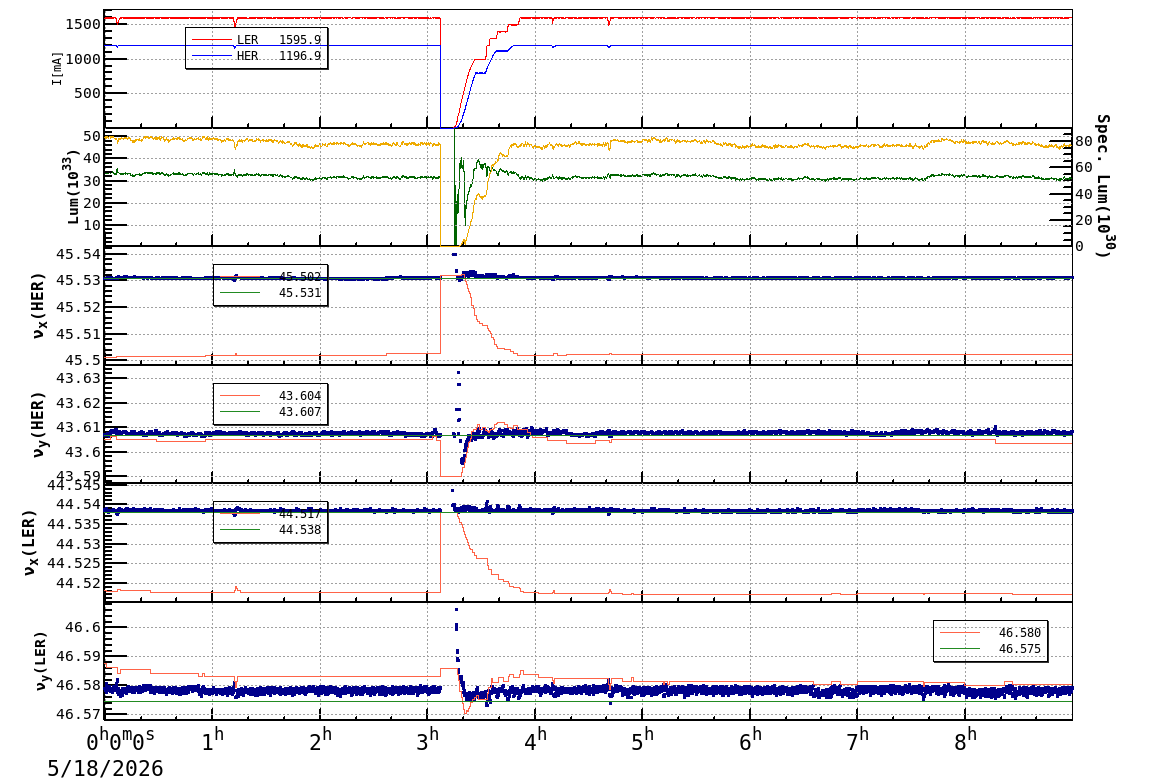Click the 45.51 axis tick

click(79, 334)
